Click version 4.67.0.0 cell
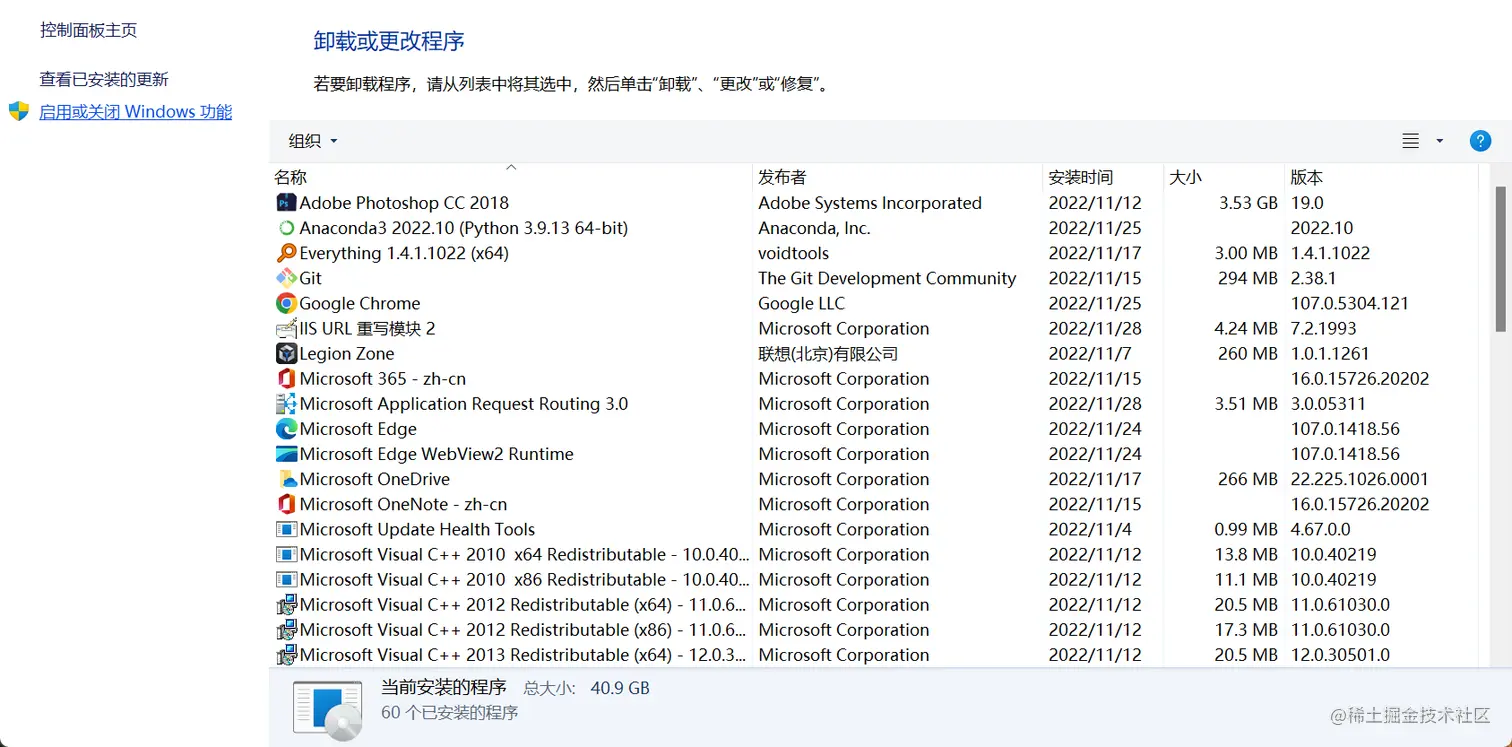This screenshot has width=1512, height=747. (x=1321, y=529)
